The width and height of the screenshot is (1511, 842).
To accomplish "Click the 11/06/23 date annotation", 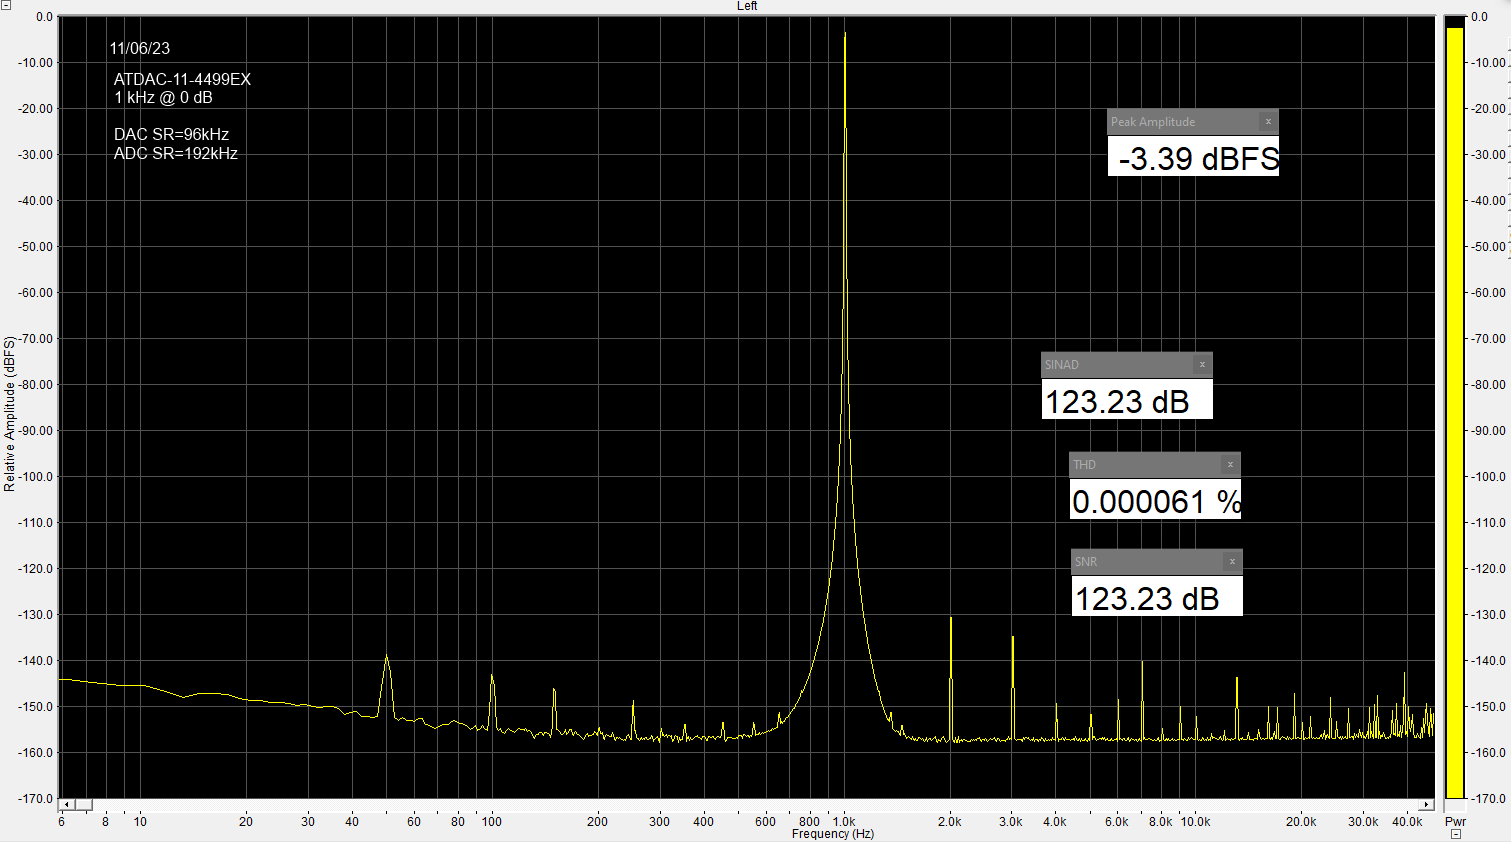I will click(140, 48).
